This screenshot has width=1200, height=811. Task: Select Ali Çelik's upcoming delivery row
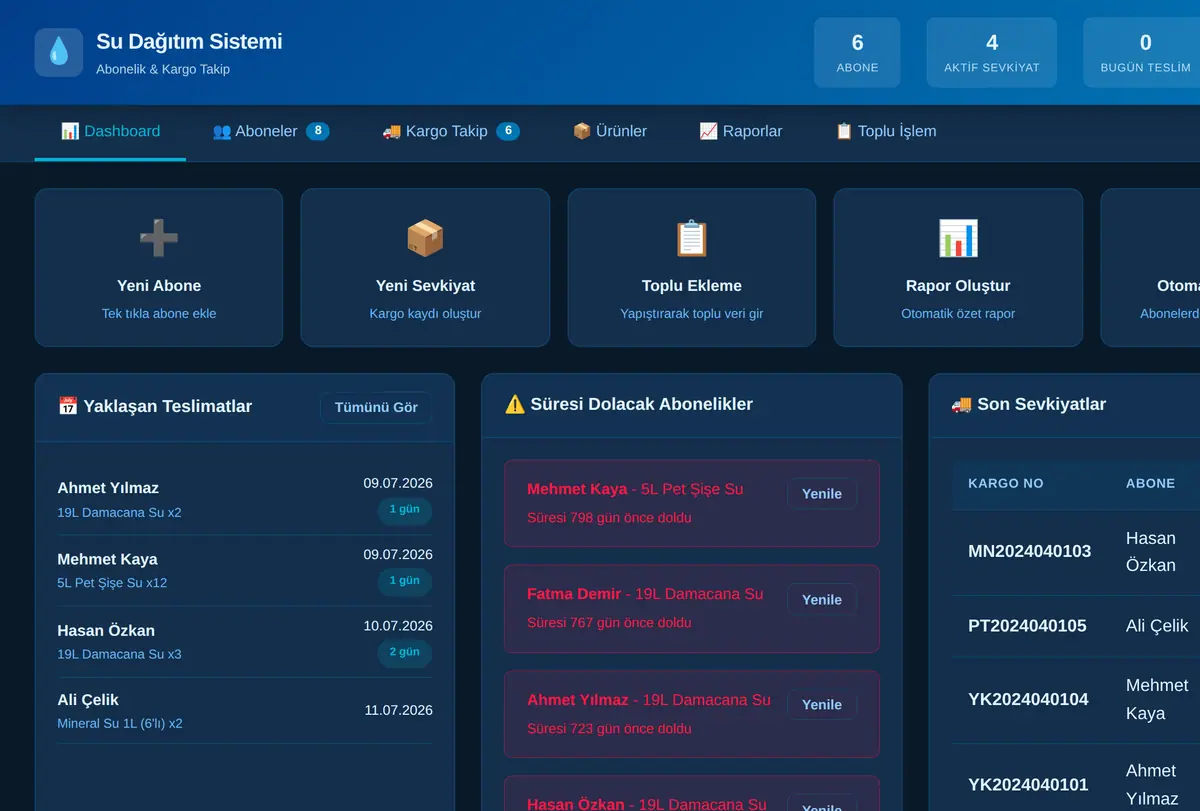pyautogui.click(x=245, y=711)
